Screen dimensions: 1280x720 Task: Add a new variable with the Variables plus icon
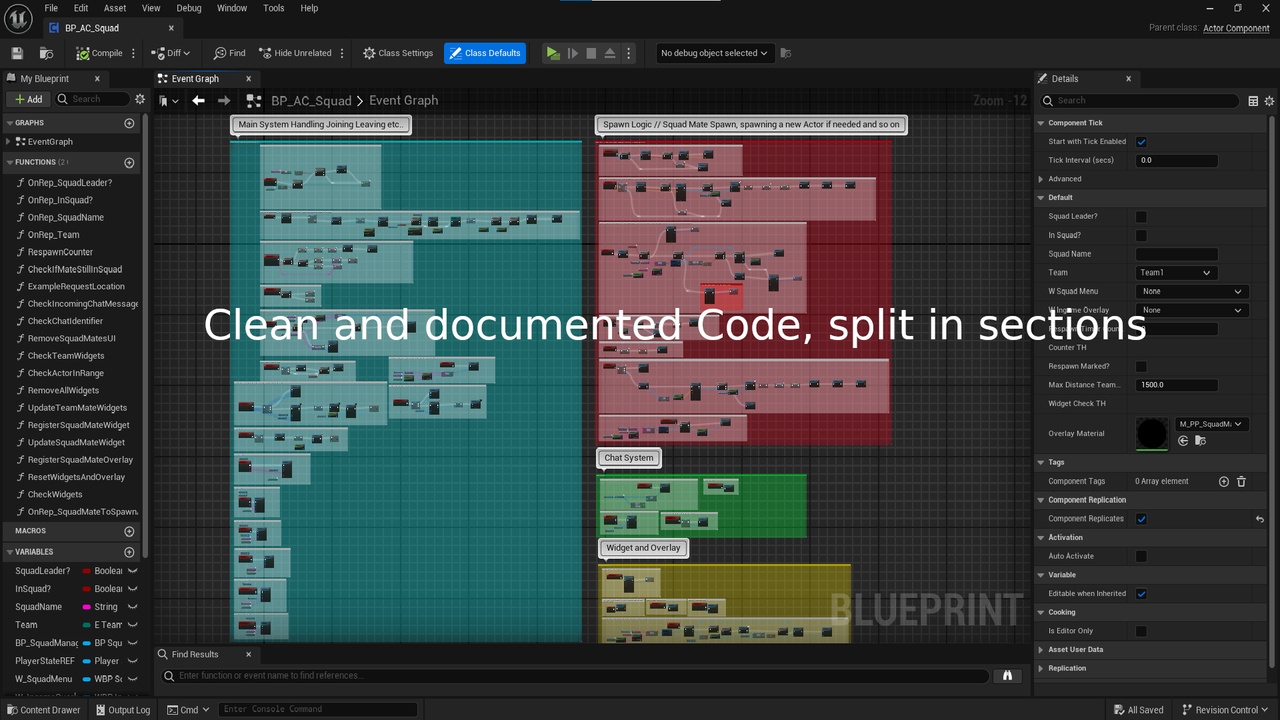(x=129, y=552)
